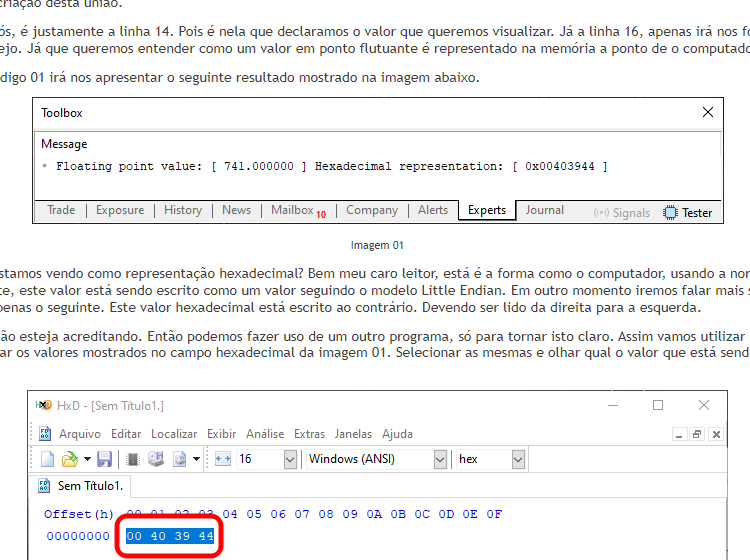Minimize the inner HxD document window
The width and height of the screenshot is (750, 560).
[679, 434]
